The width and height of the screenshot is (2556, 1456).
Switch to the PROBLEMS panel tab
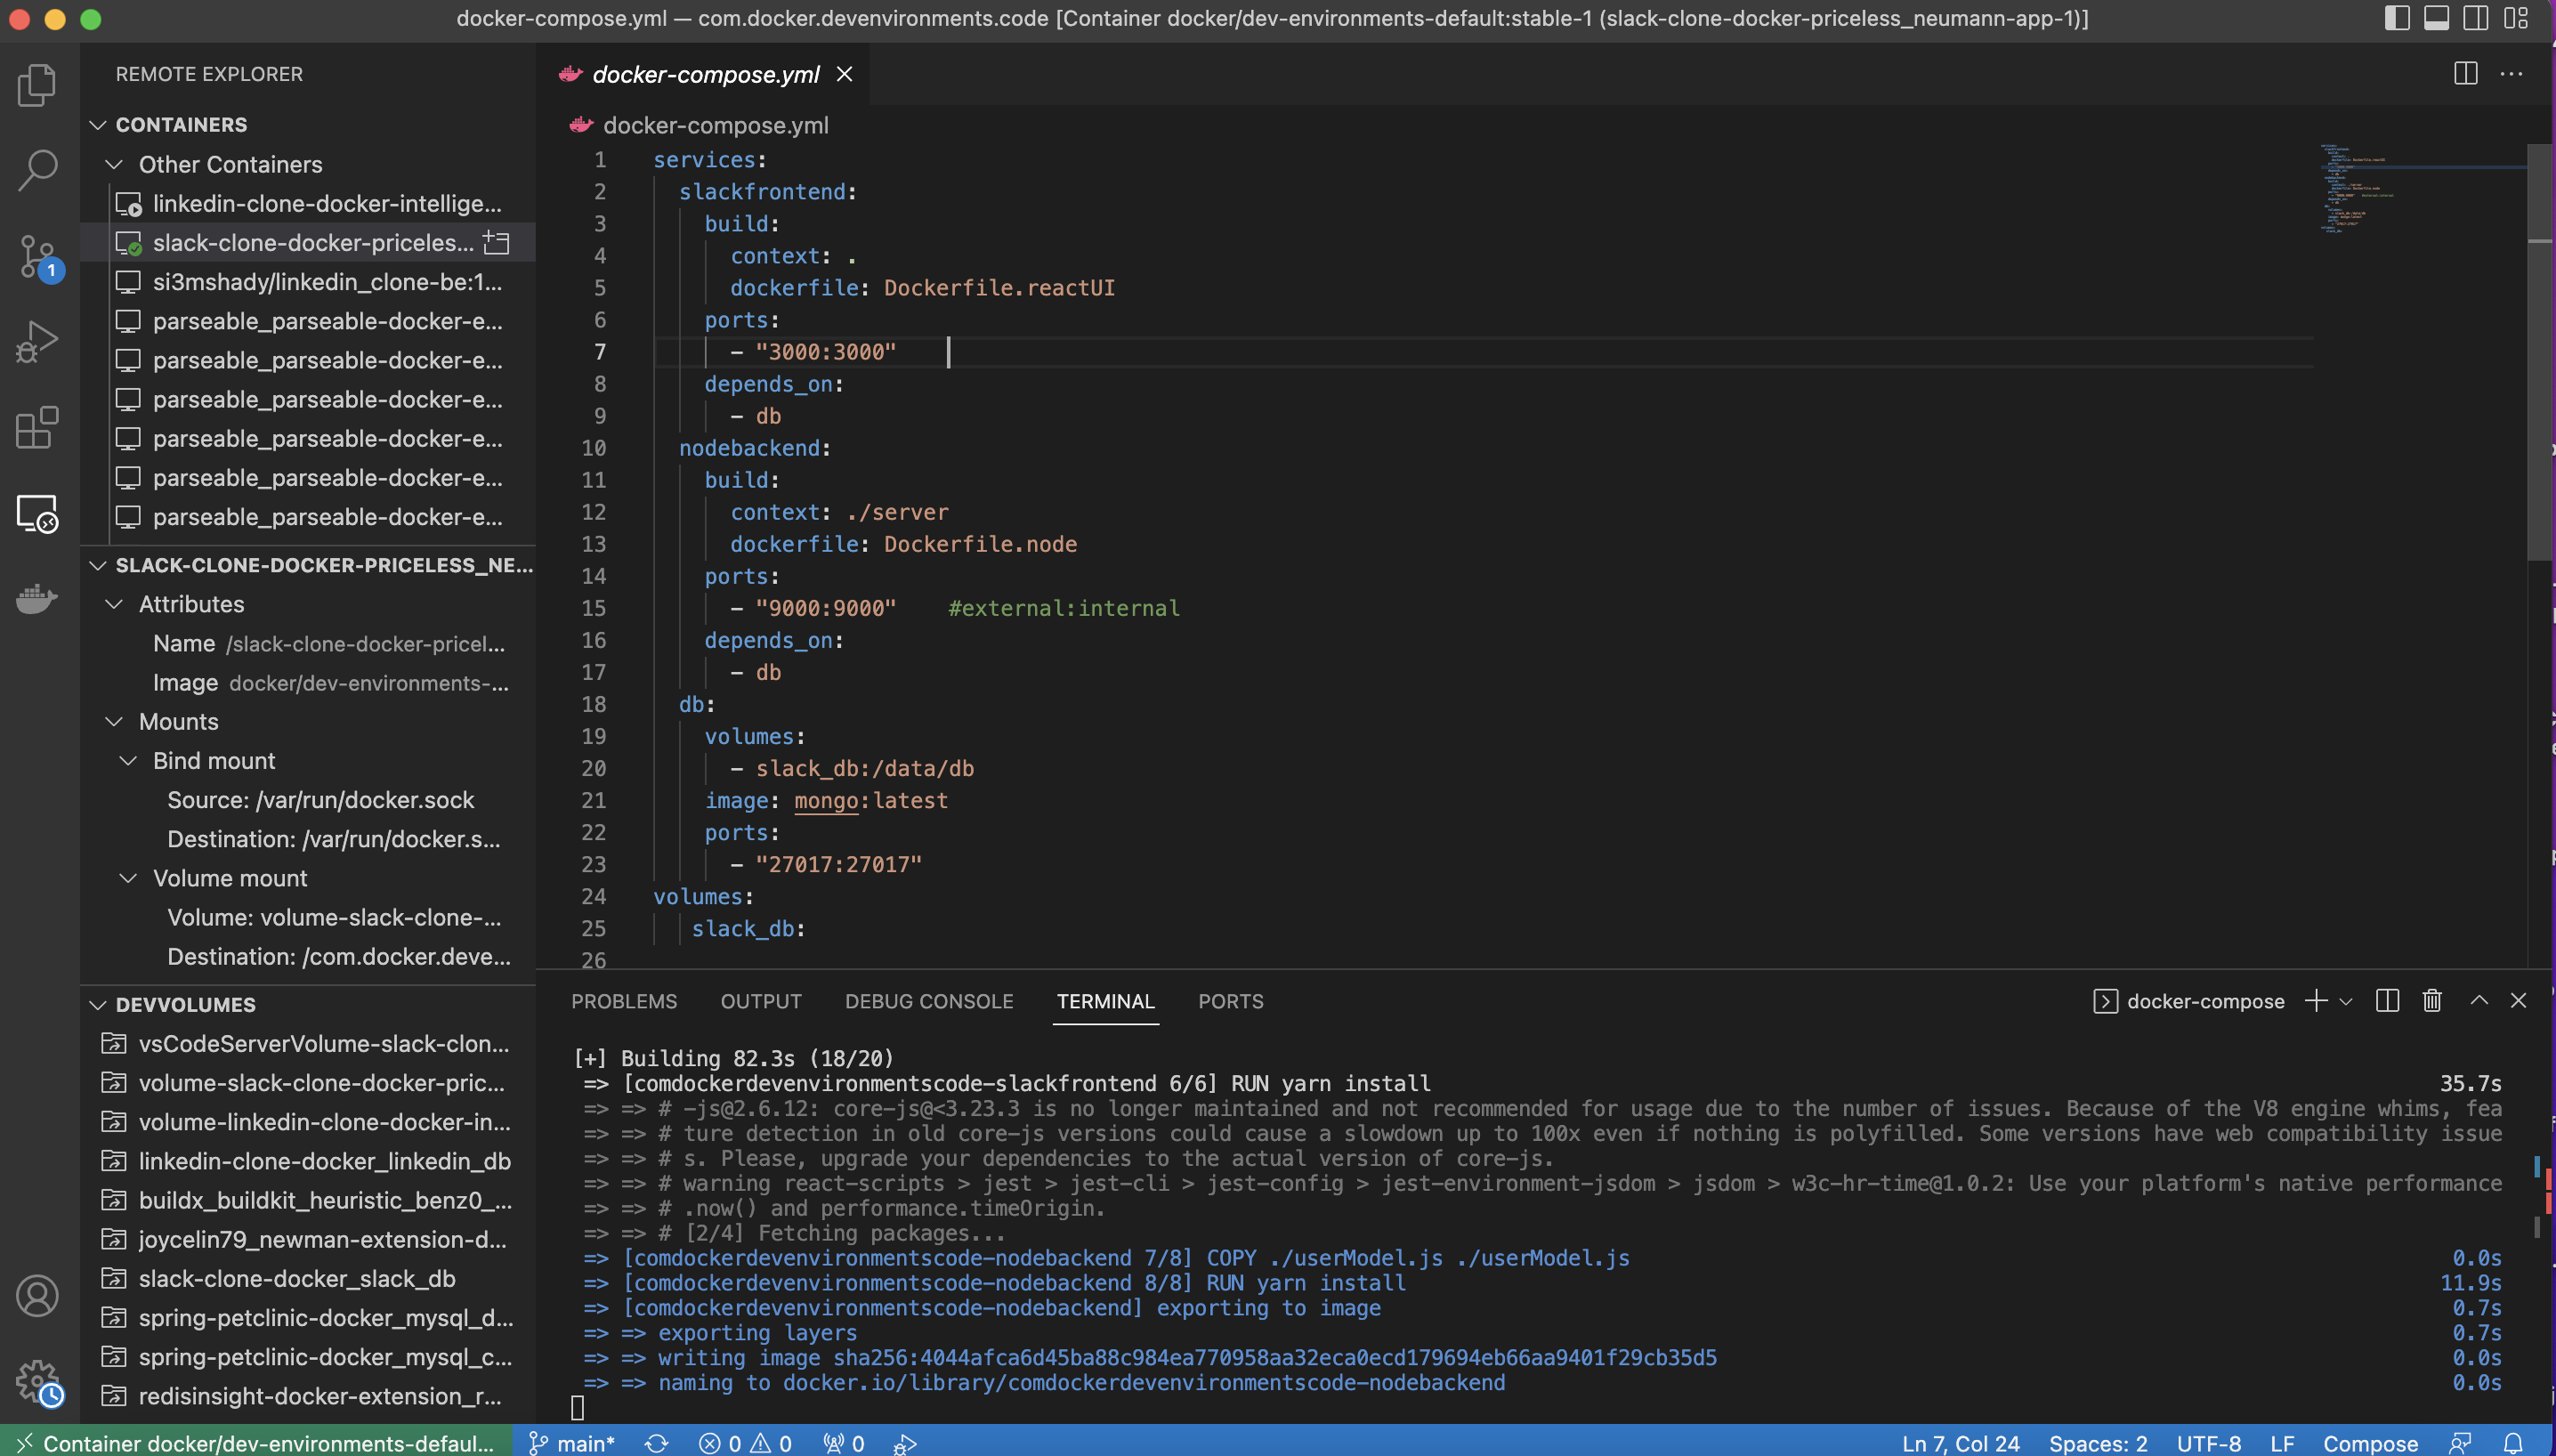(x=624, y=1001)
